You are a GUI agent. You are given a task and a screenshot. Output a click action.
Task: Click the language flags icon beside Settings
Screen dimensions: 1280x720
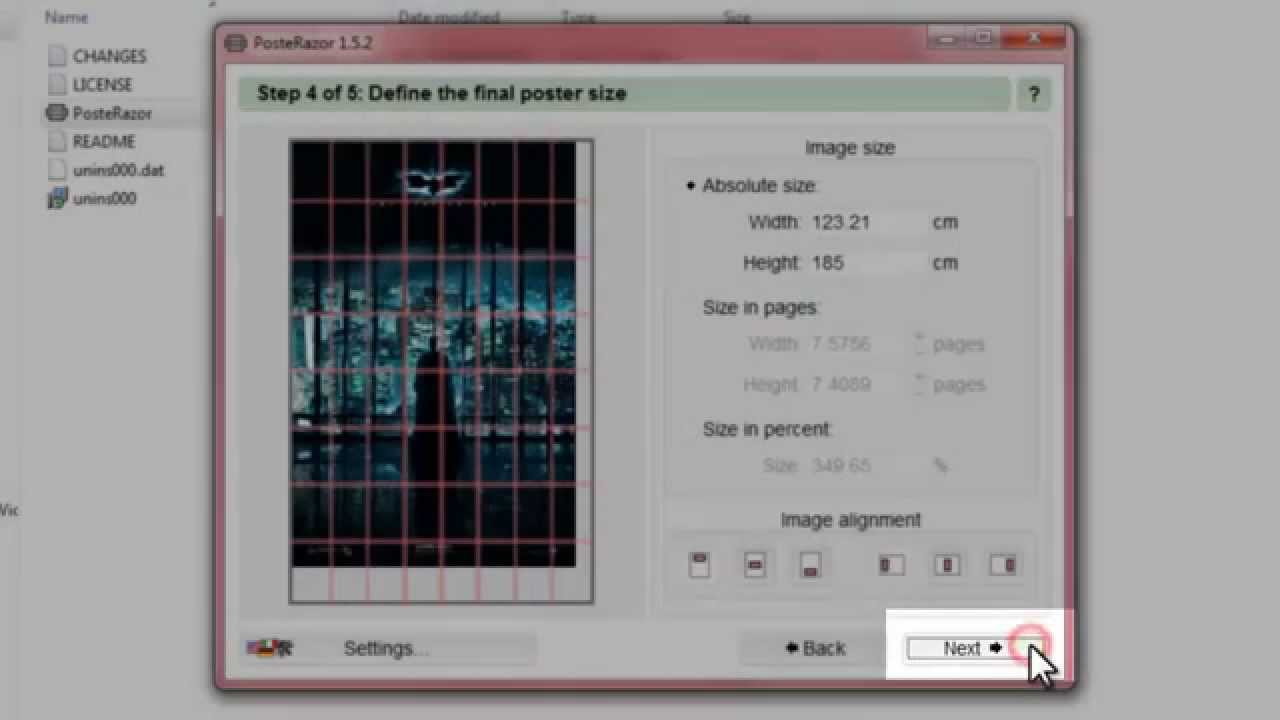269,648
